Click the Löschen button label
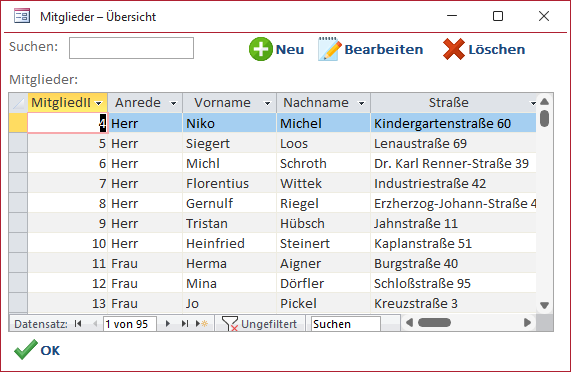The image size is (571, 372). (x=497, y=50)
